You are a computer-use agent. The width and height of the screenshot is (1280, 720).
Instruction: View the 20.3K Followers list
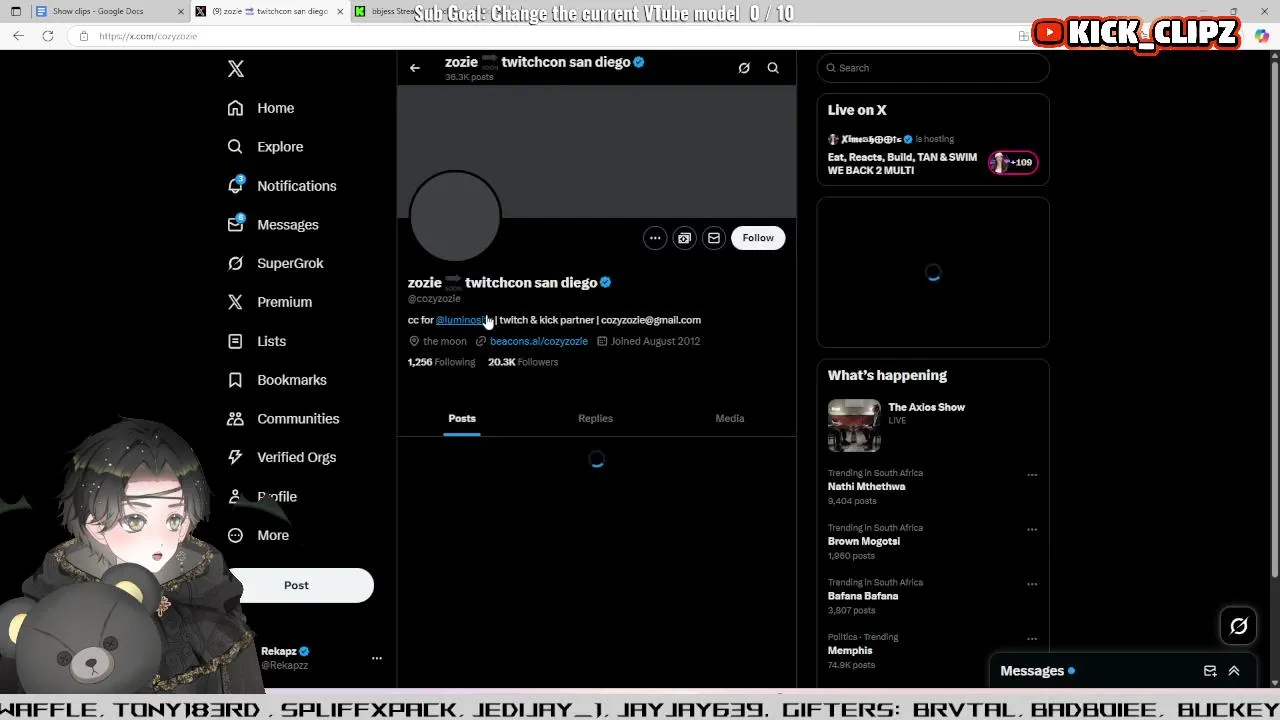(523, 362)
